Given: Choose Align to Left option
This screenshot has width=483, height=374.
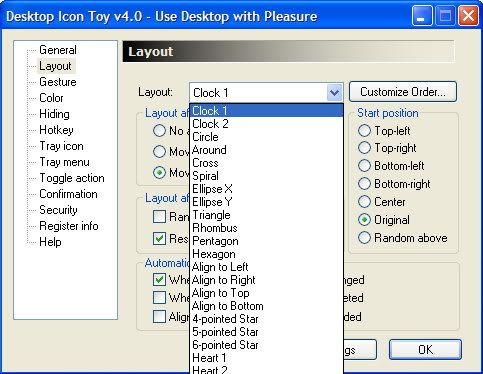Looking at the screenshot, I should [267, 267].
